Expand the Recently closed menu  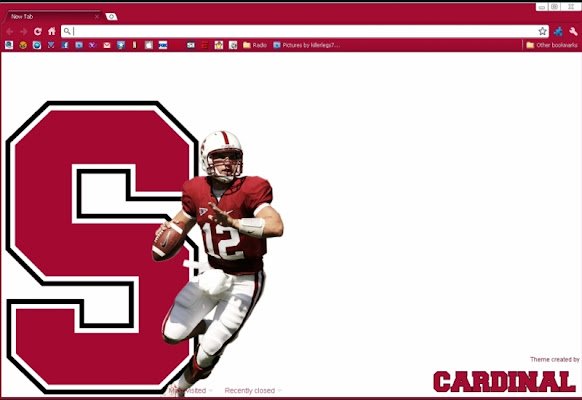[x=253, y=391]
